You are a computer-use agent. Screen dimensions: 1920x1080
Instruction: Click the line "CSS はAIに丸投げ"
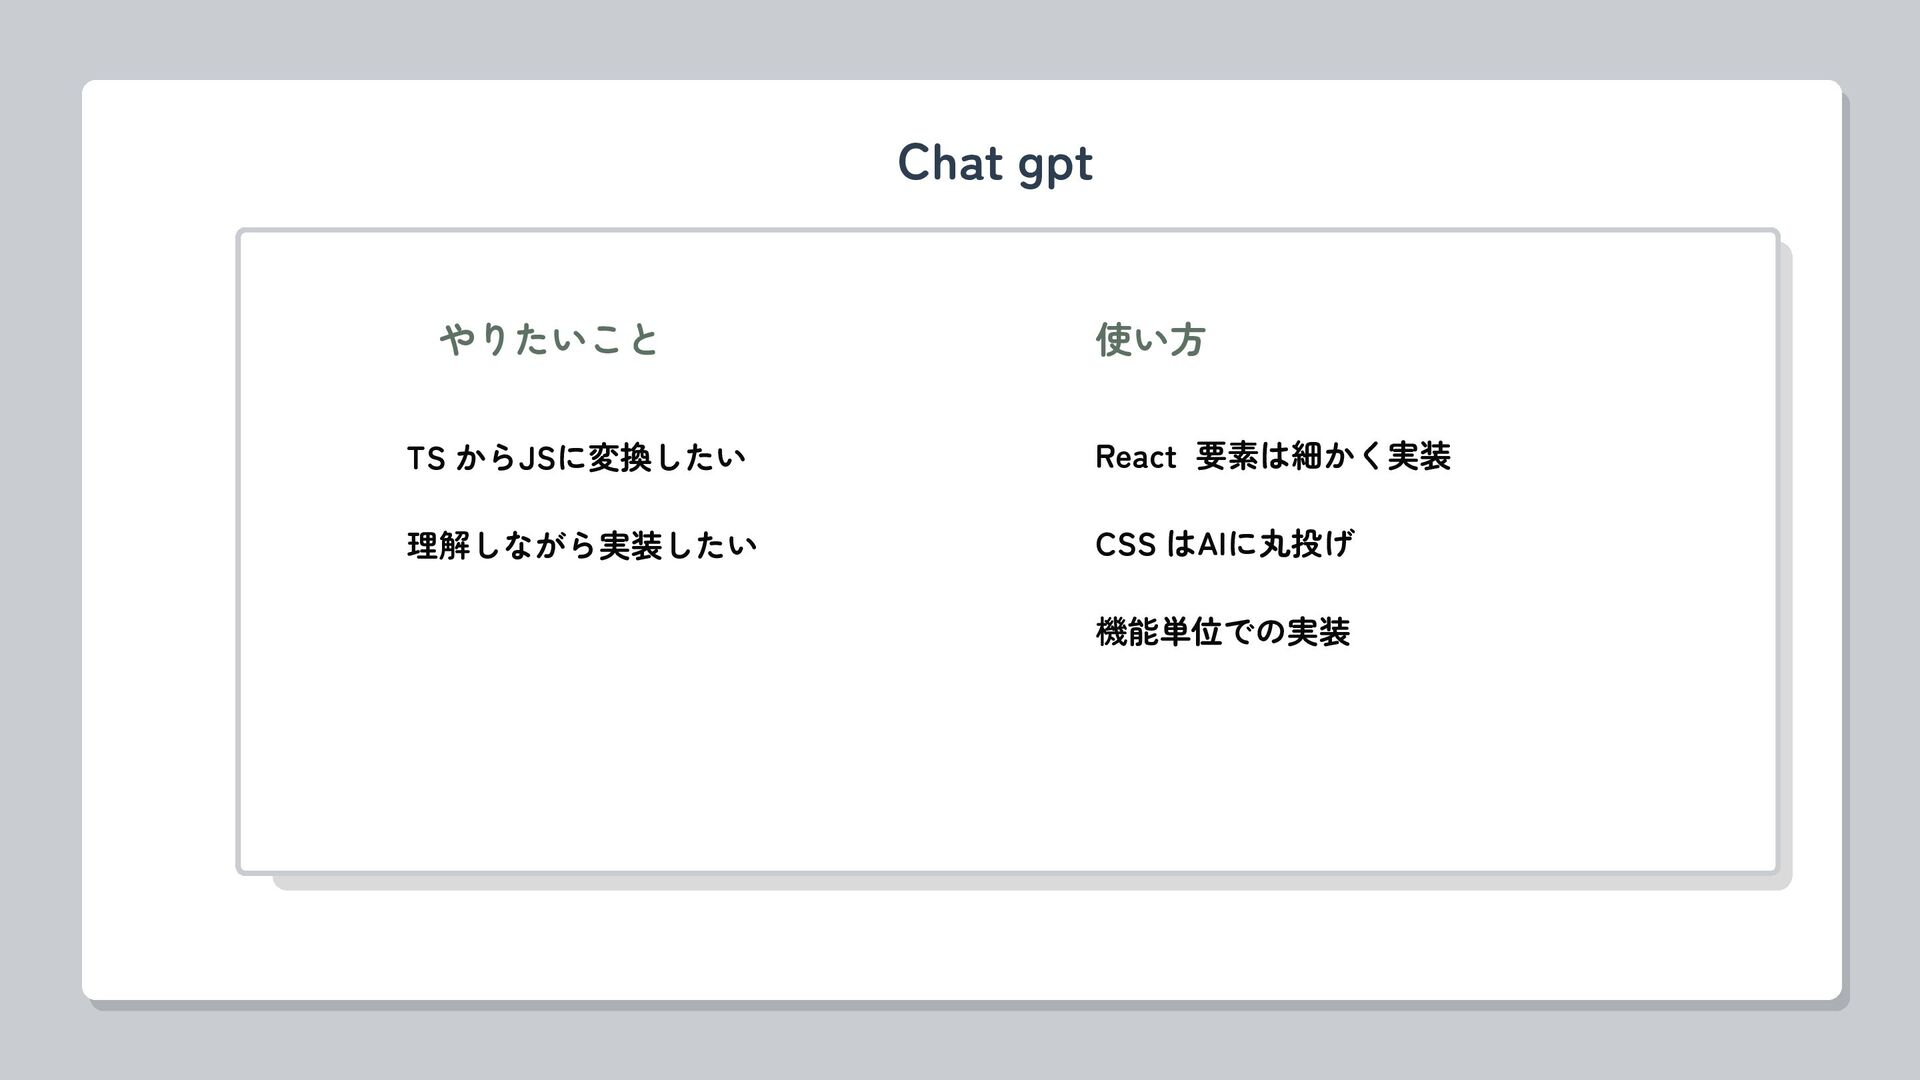pos(1225,545)
